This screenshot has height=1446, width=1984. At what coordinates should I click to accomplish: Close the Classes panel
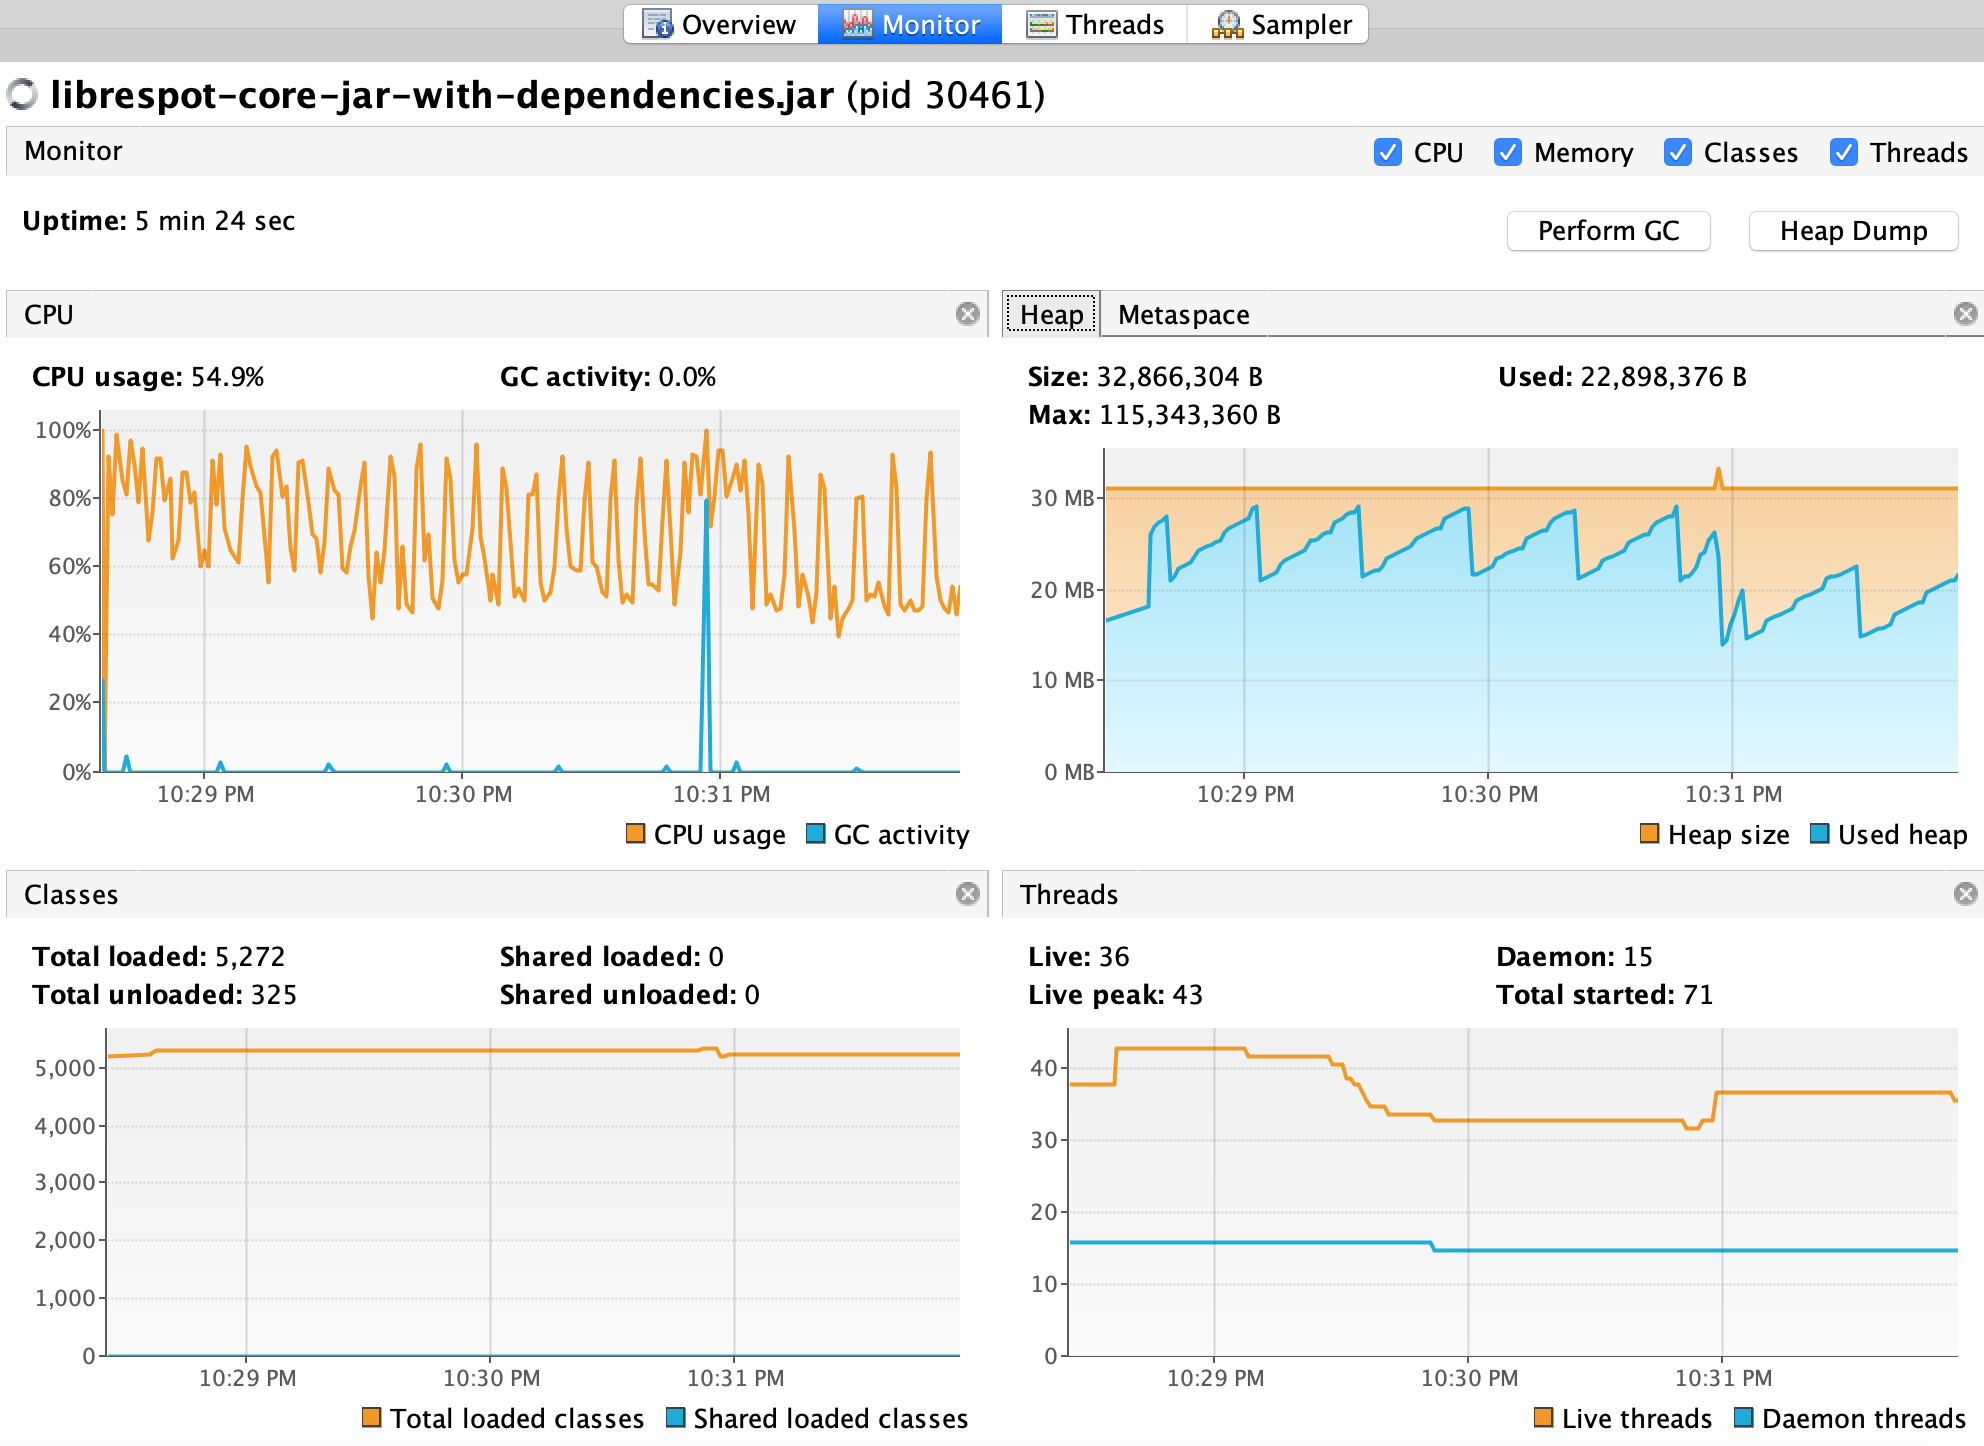click(967, 893)
